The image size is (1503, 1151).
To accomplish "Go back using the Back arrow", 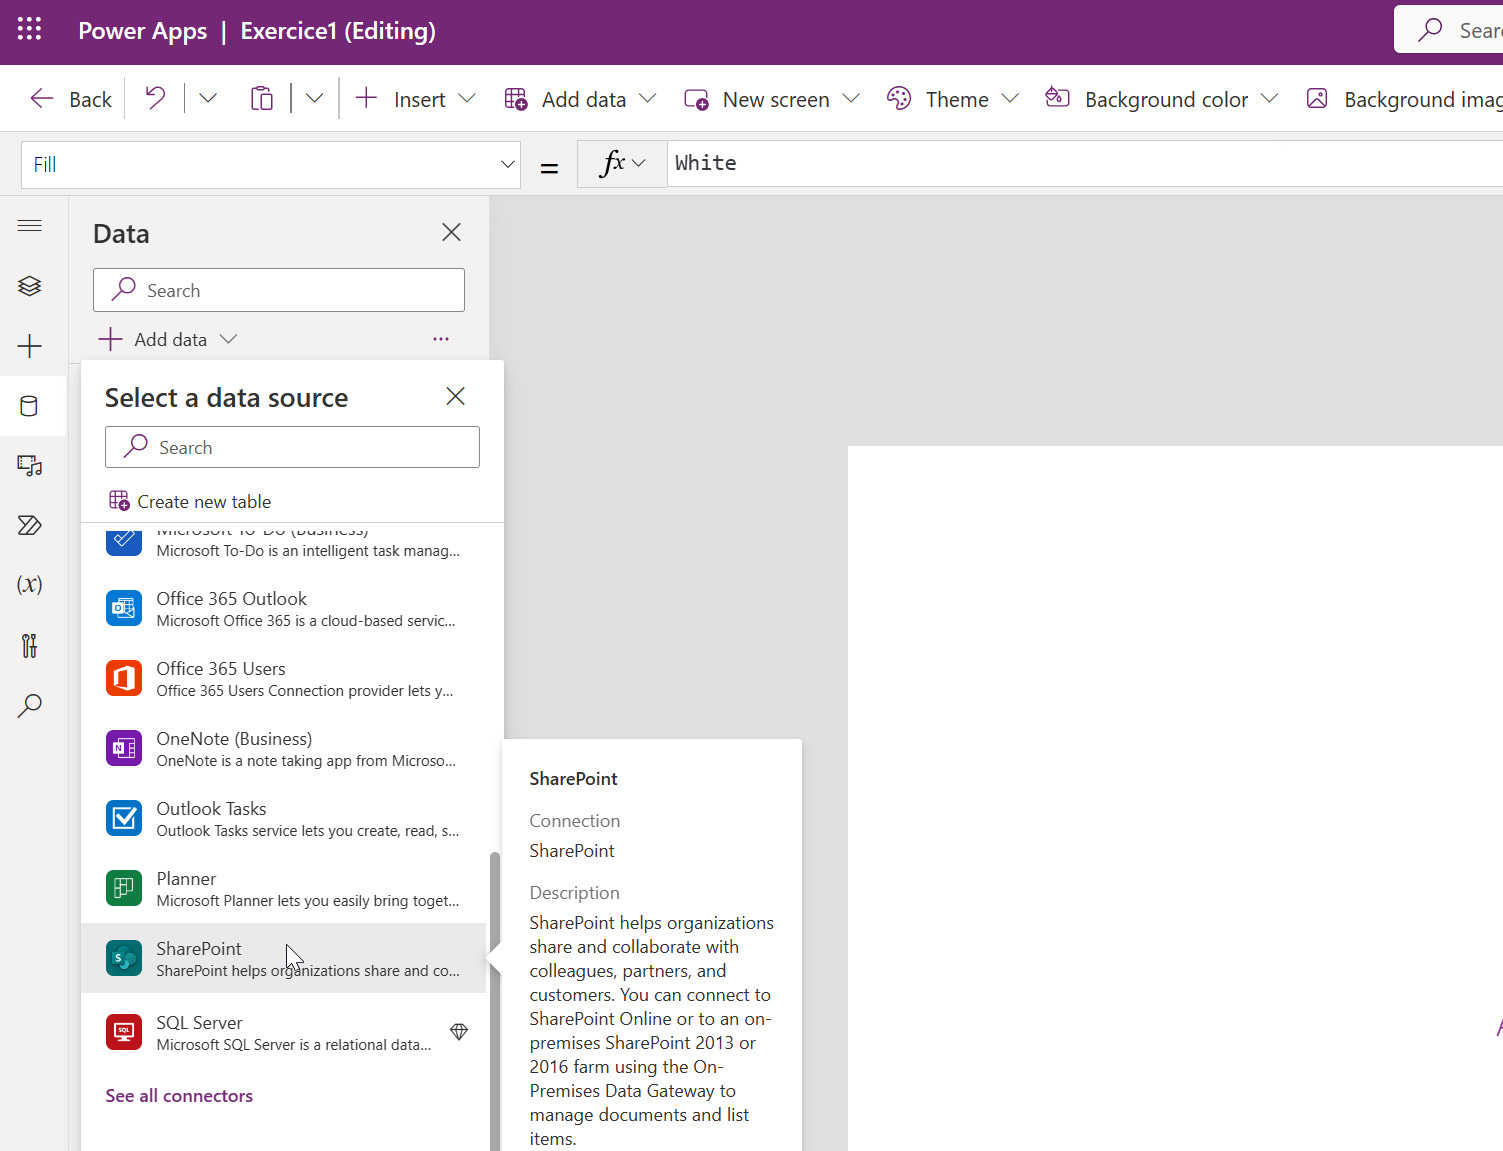I will click(x=70, y=99).
